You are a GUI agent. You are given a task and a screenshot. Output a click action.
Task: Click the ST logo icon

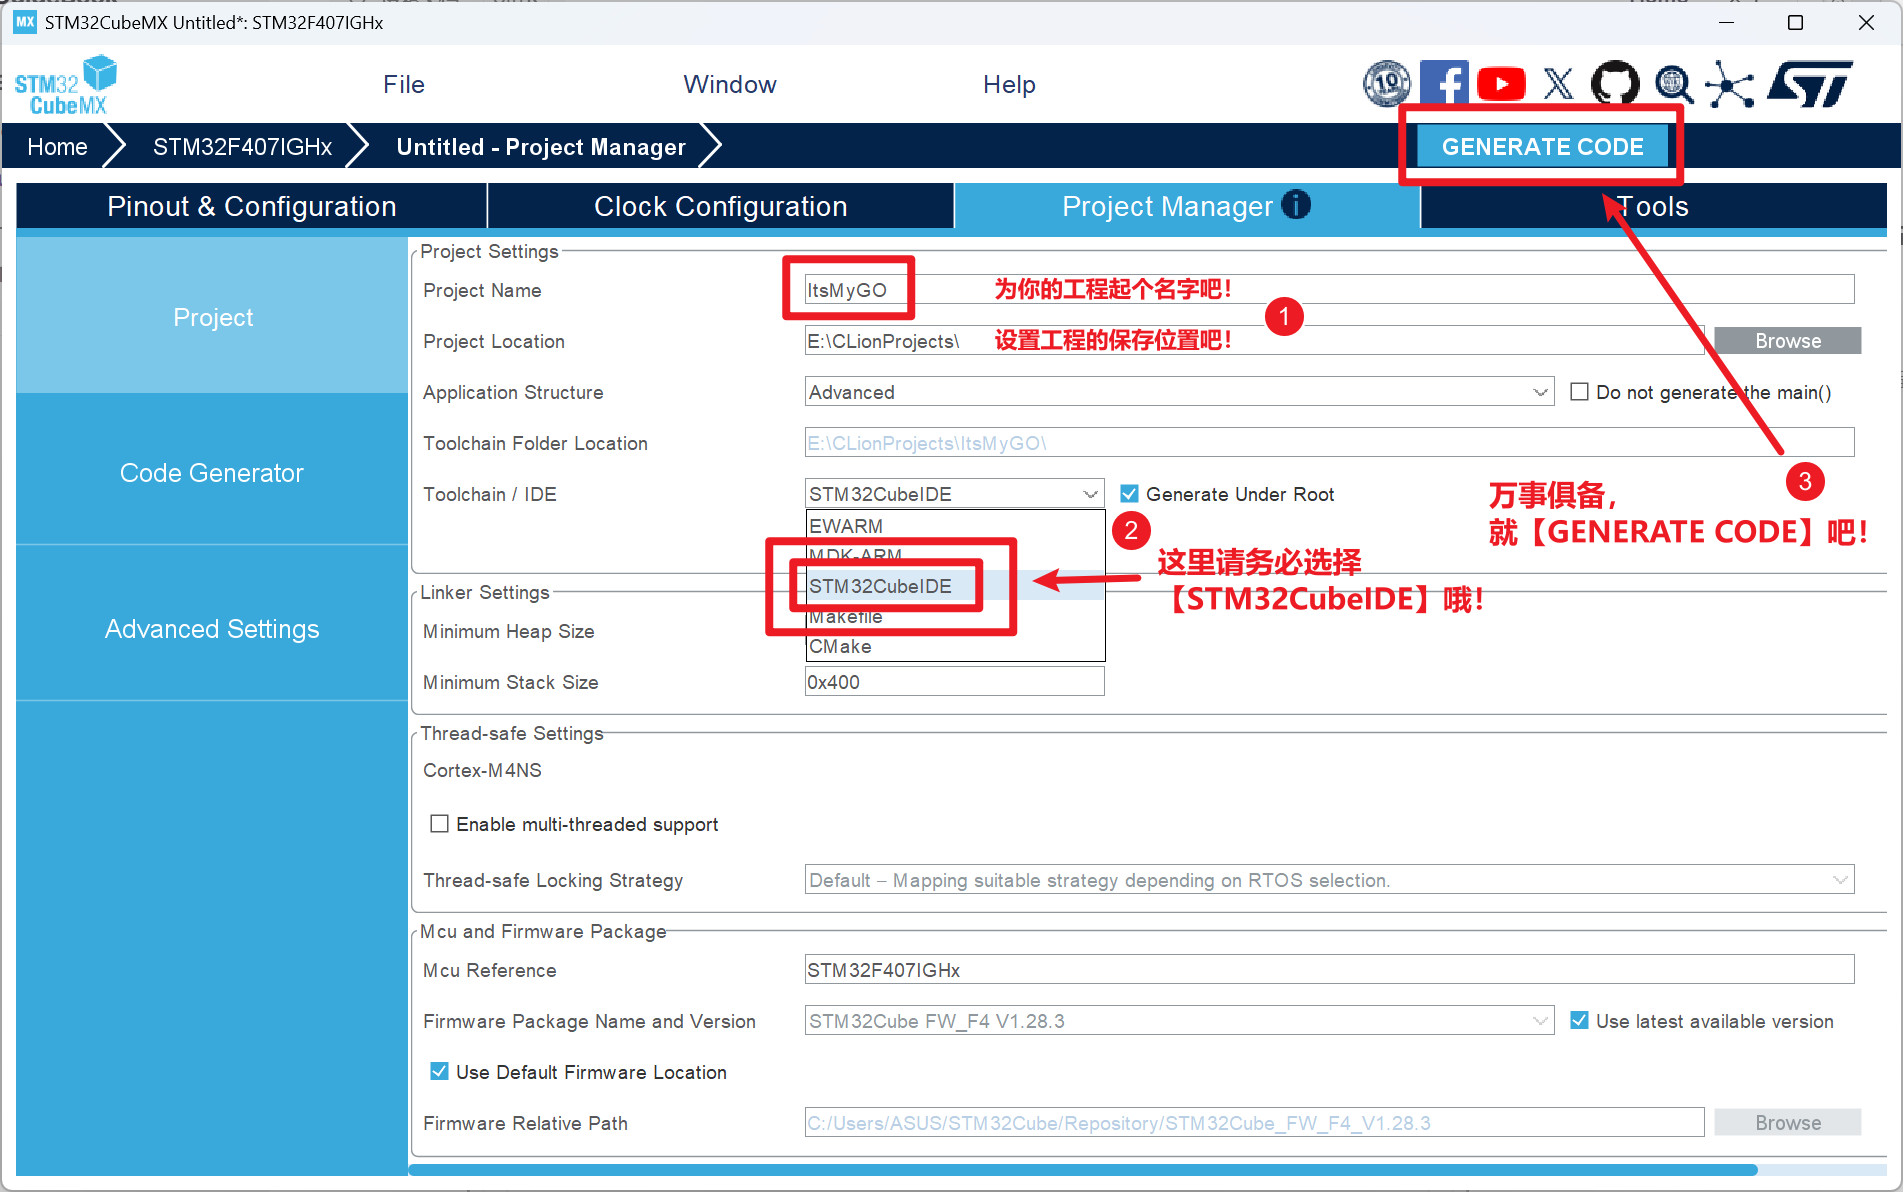[x=1810, y=84]
